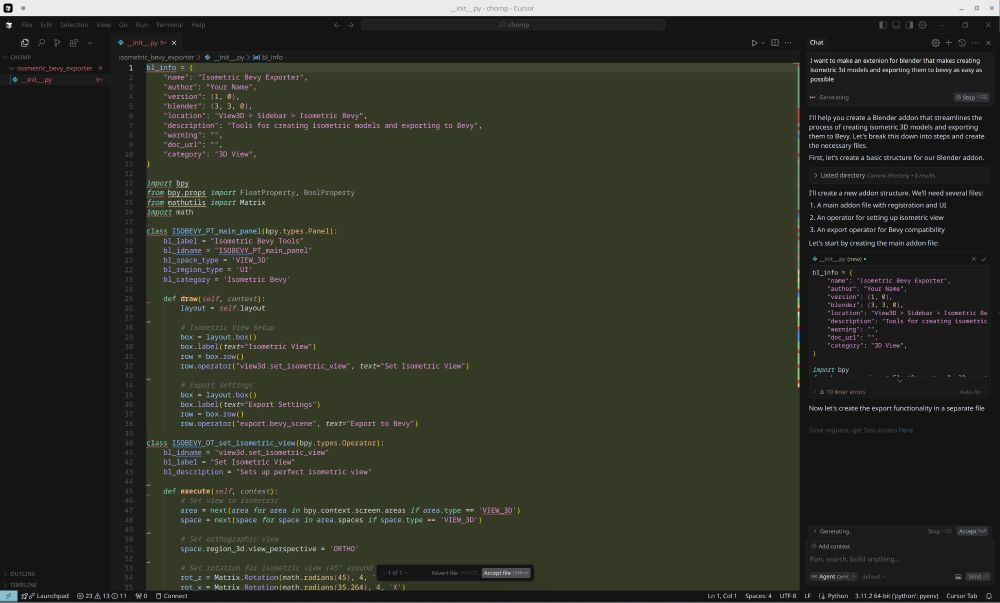The image size is (1000, 603).
Task: Select the __init__.py editor tab
Action: pos(145,43)
